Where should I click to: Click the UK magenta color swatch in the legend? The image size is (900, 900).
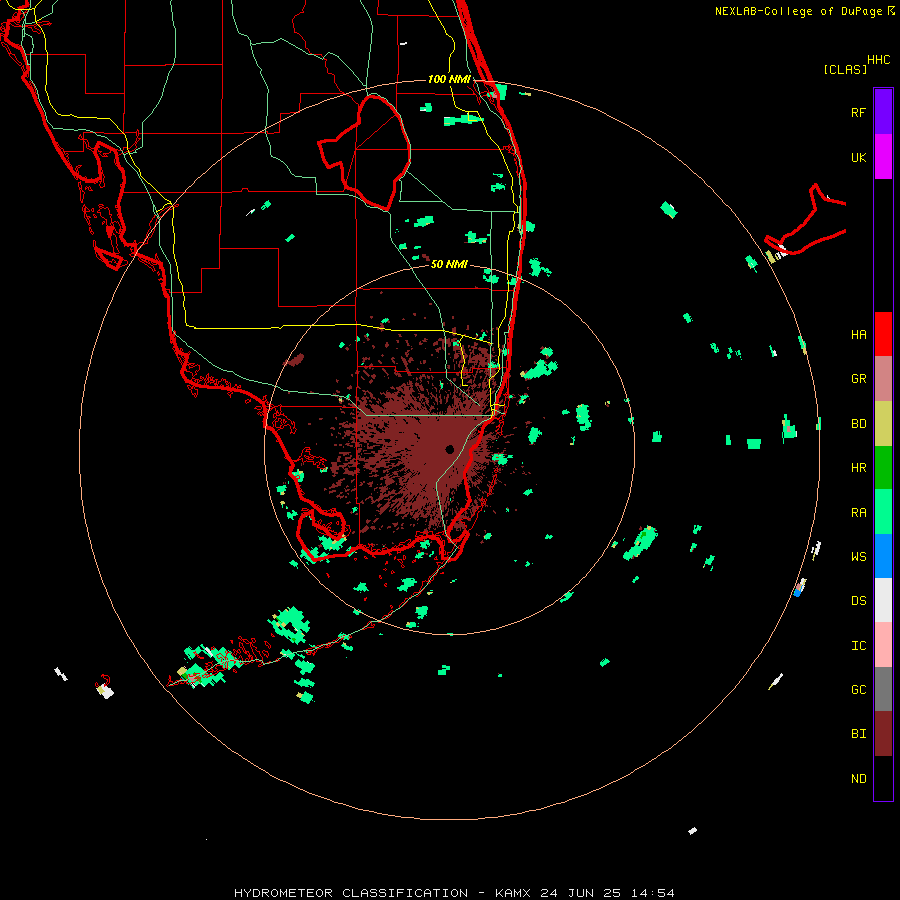[x=883, y=157]
